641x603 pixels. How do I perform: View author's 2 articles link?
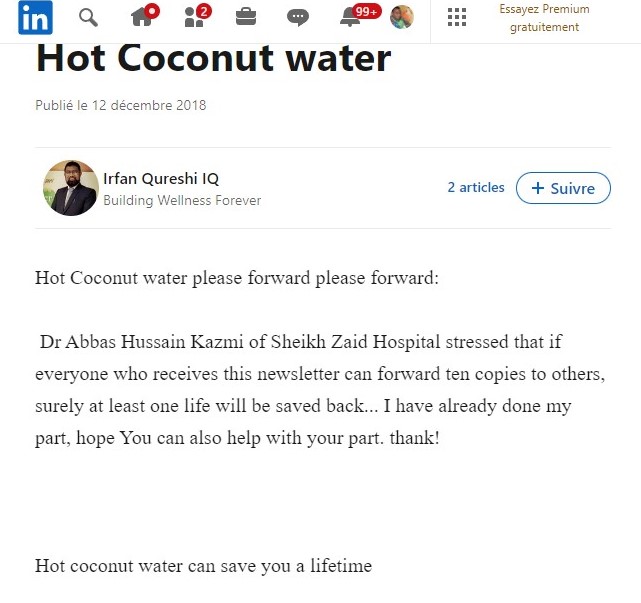(476, 187)
